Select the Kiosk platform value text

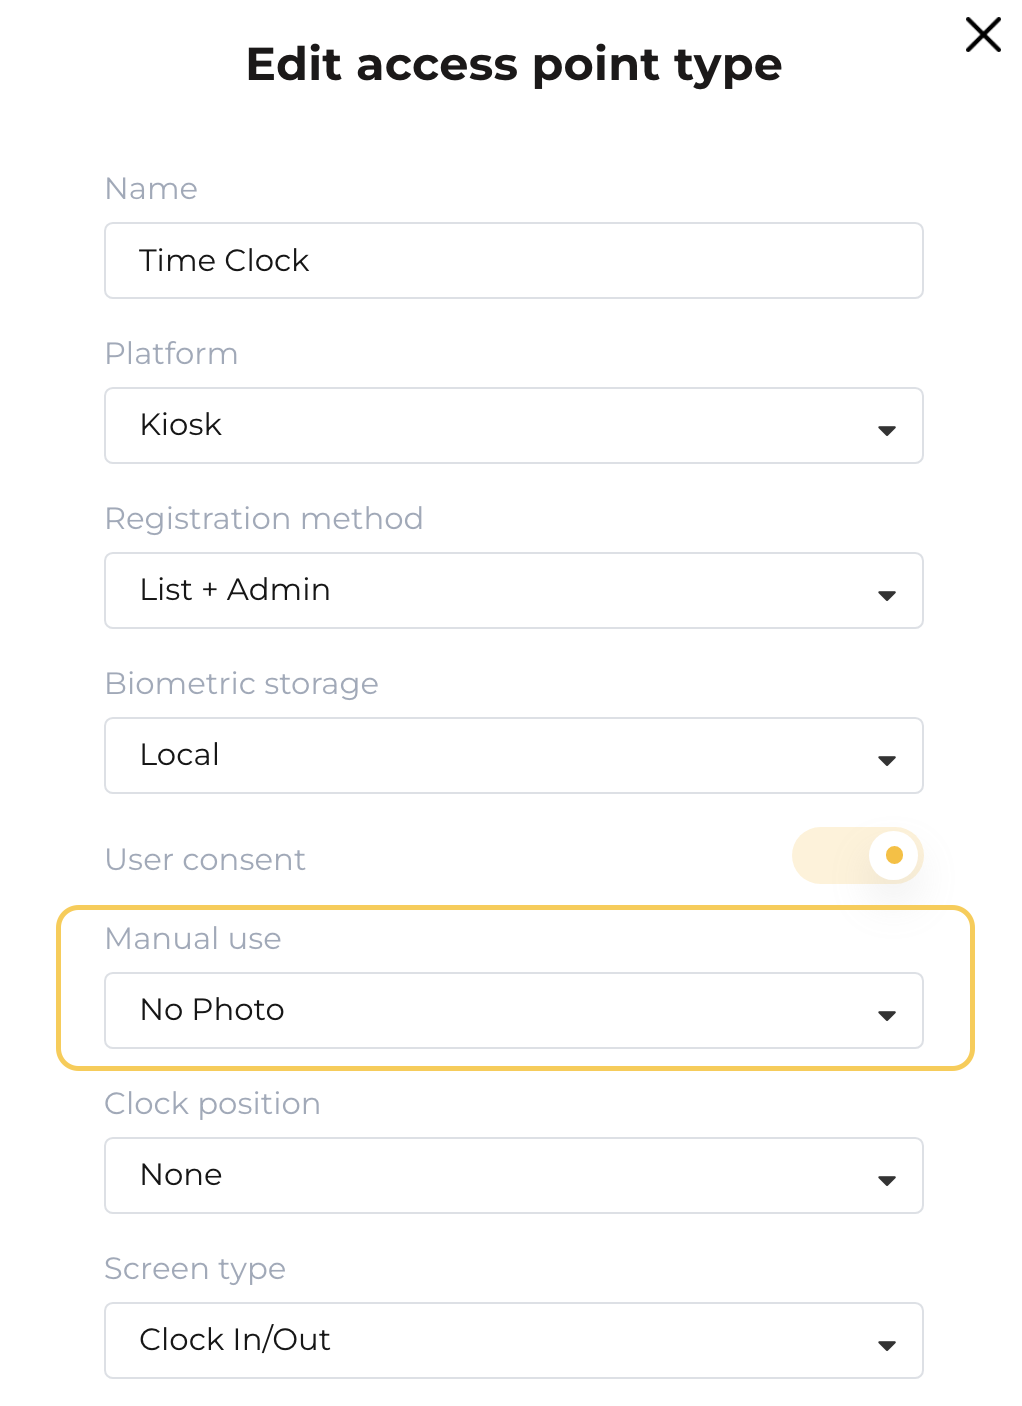pyautogui.click(x=180, y=425)
